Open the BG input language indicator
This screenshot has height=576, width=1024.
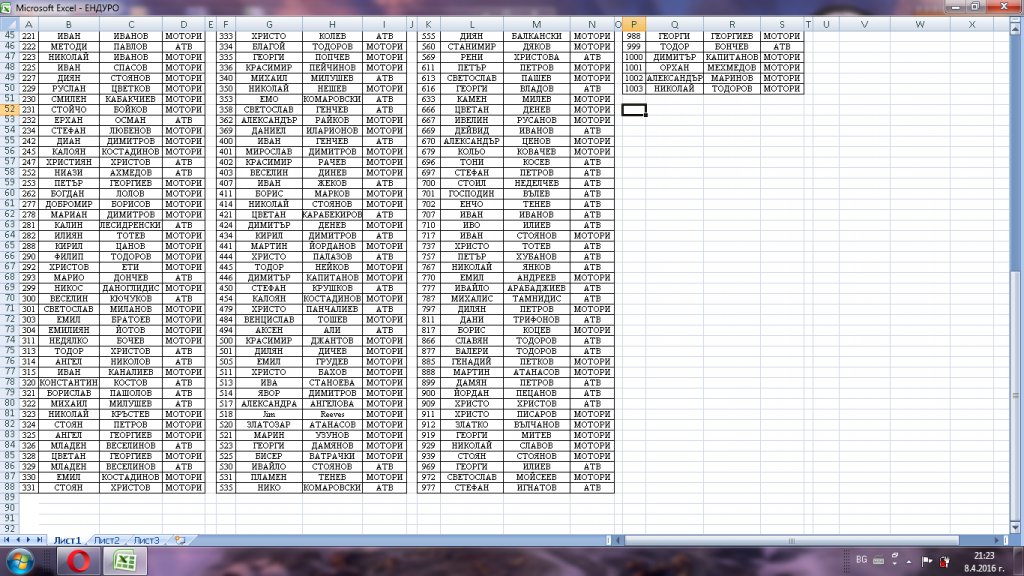pyautogui.click(x=861, y=560)
